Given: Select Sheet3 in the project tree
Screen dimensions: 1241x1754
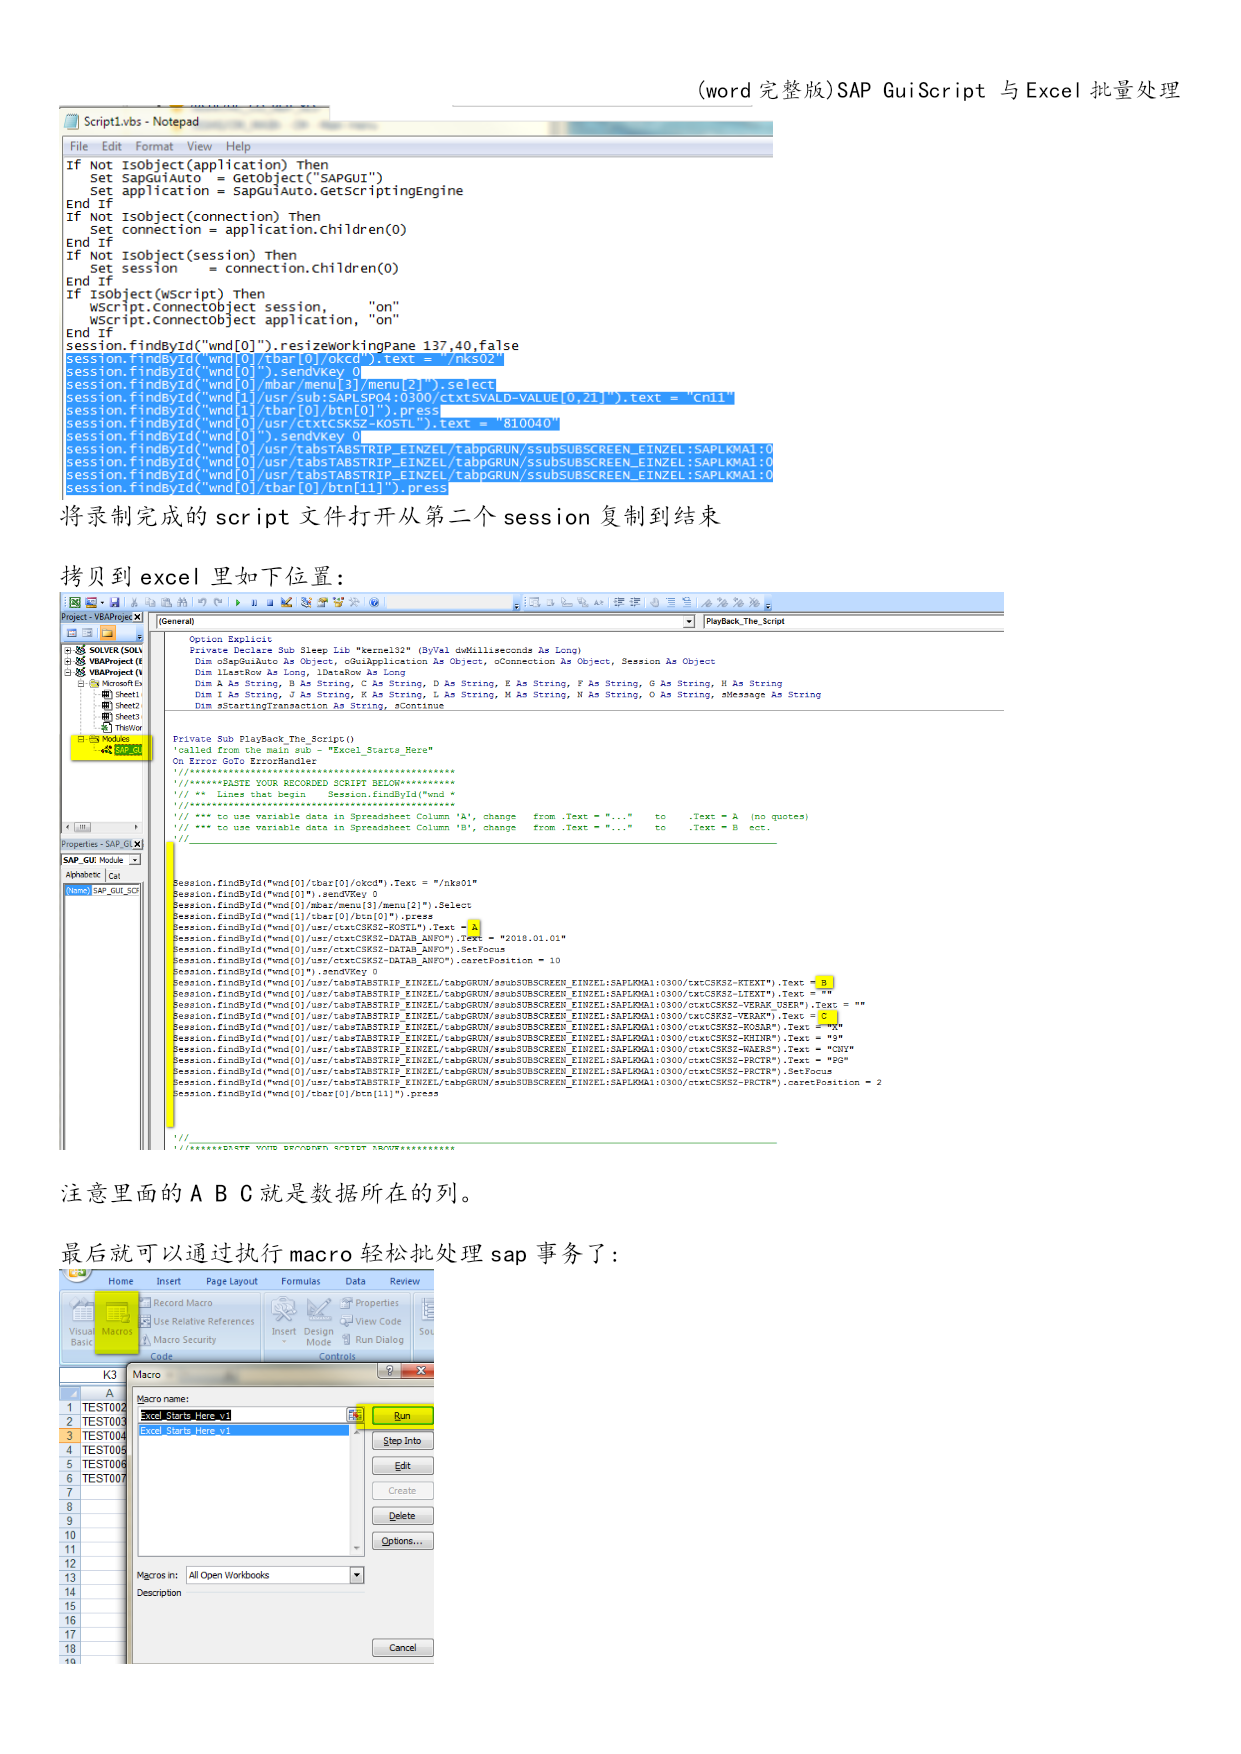Looking at the screenshot, I should [121, 717].
